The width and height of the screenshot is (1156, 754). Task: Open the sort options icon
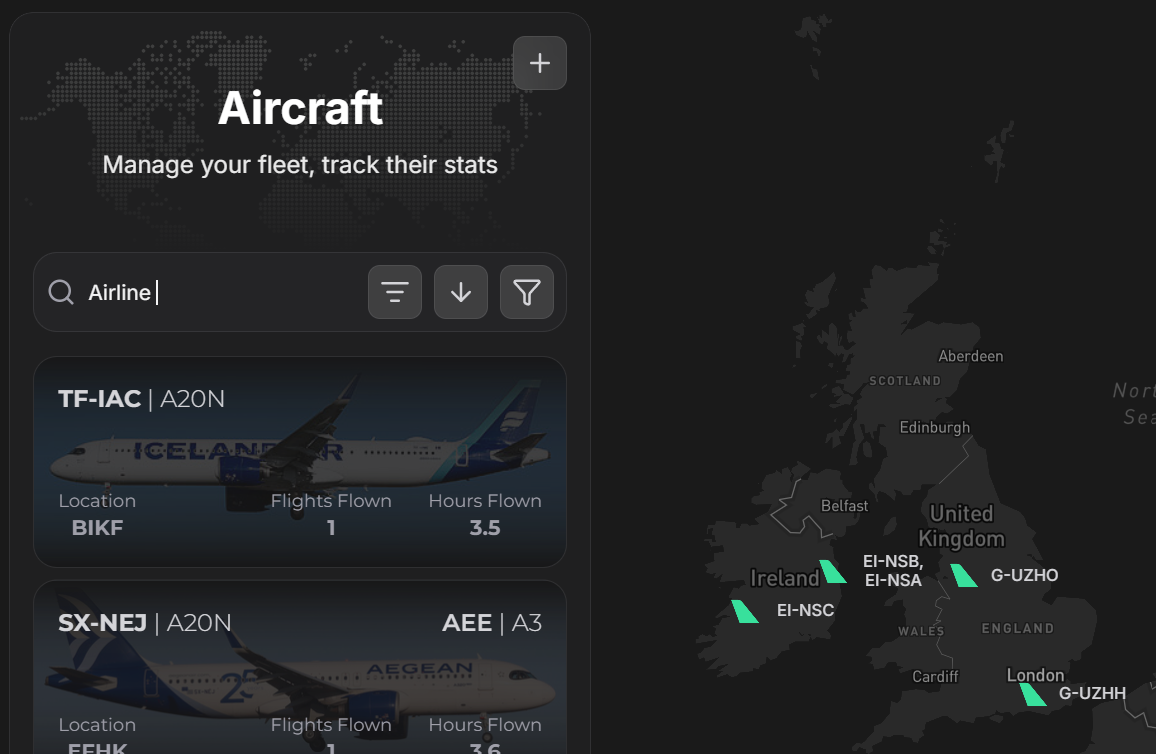point(395,292)
